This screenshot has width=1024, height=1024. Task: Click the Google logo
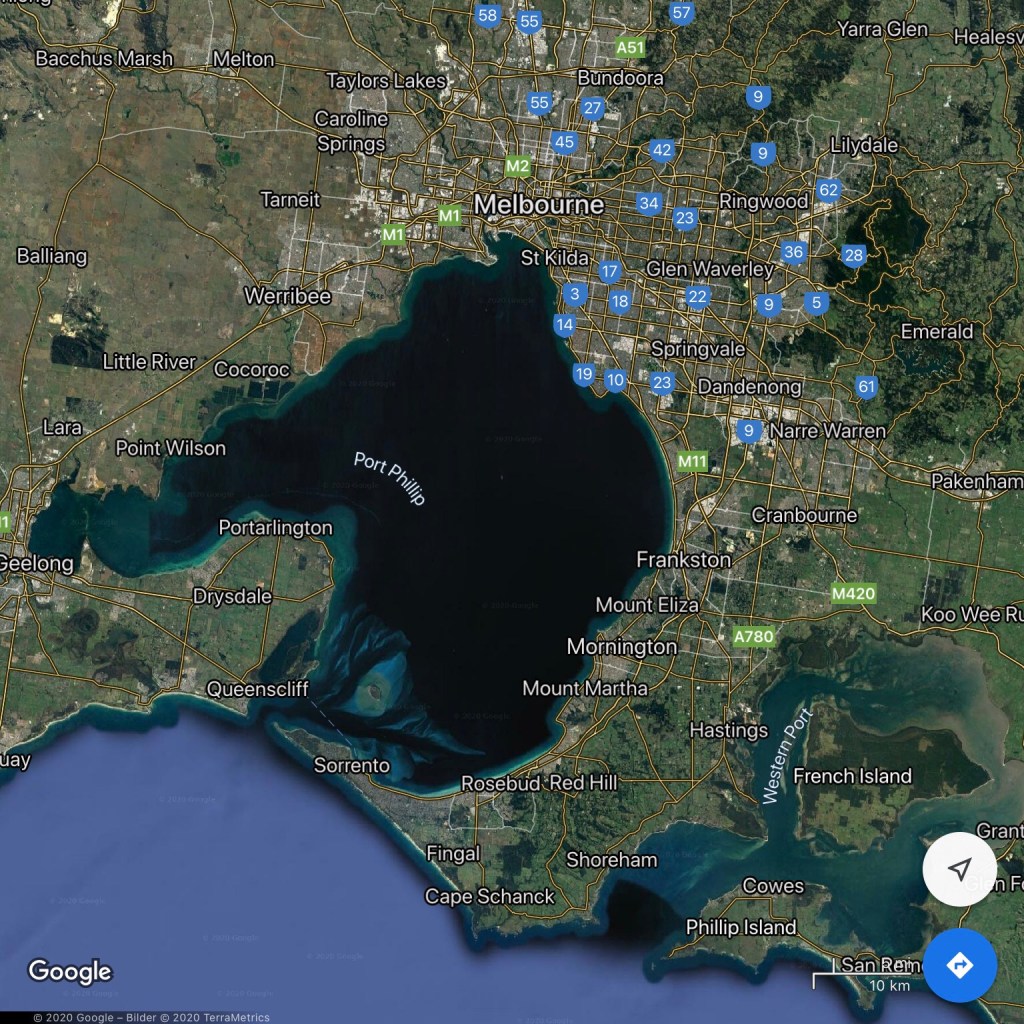click(69, 971)
